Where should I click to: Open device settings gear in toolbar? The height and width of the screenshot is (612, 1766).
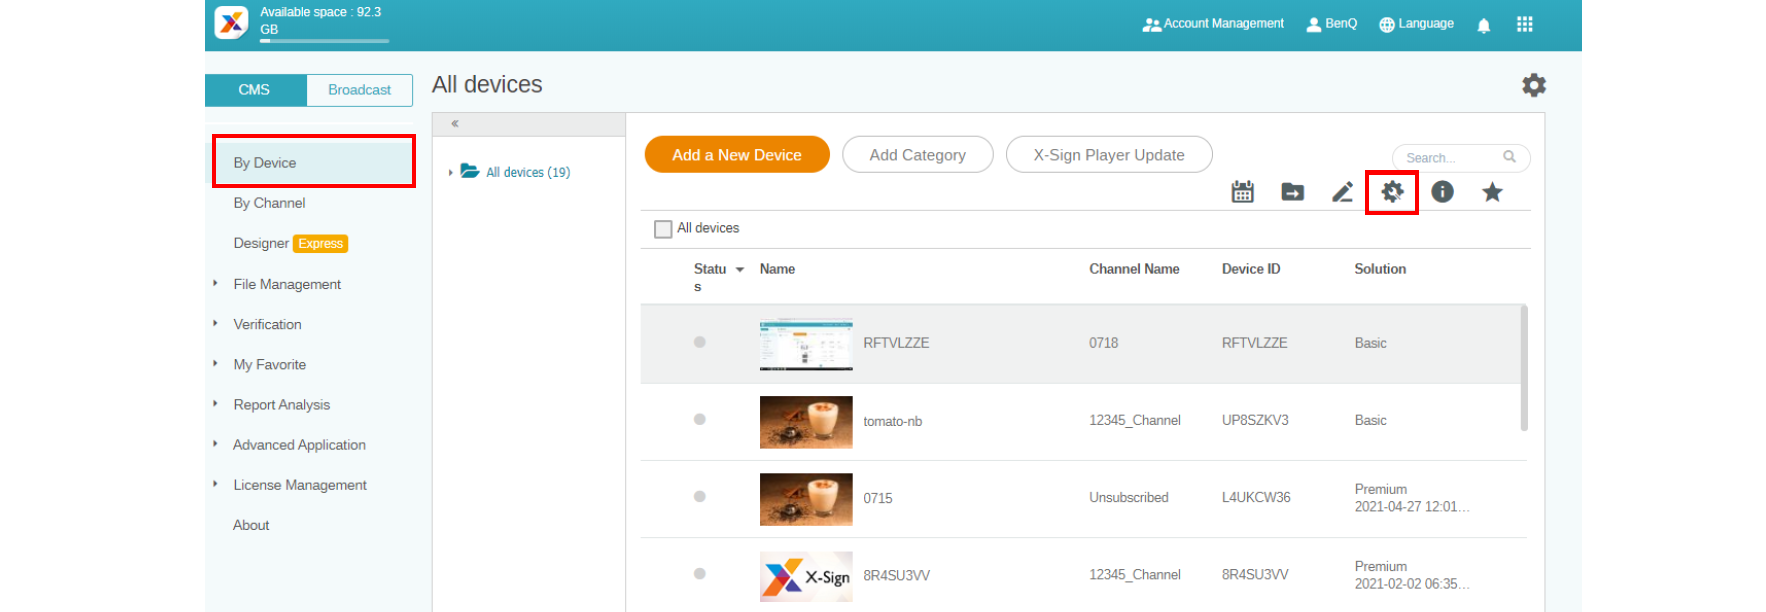[1392, 192]
